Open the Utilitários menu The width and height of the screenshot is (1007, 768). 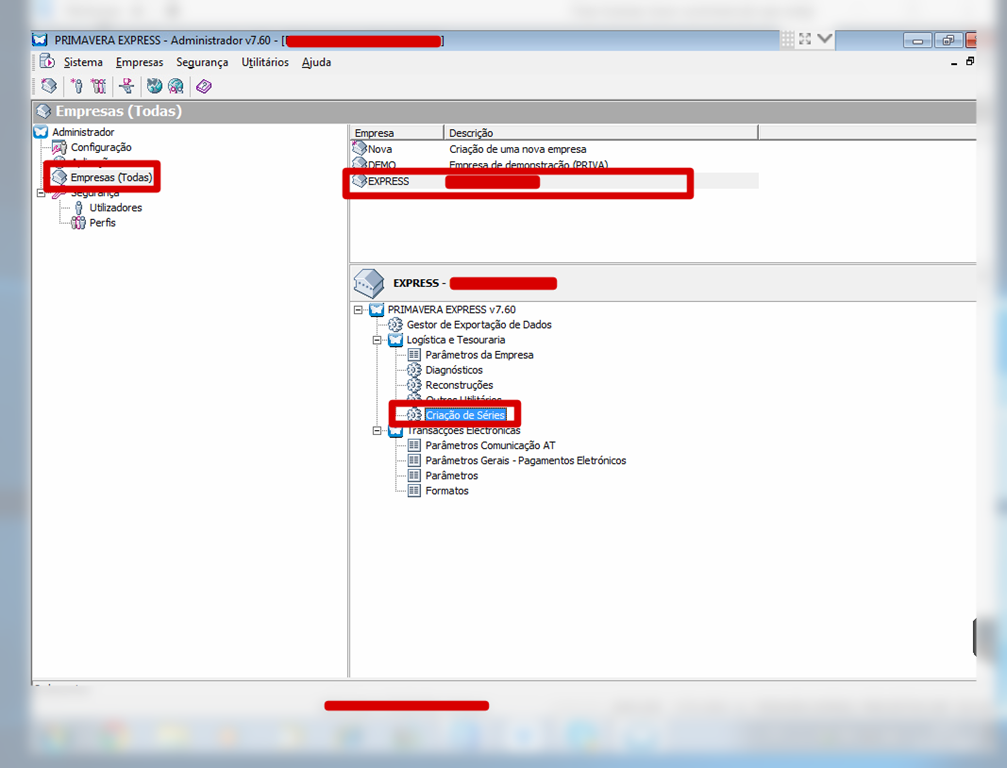click(x=265, y=62)
